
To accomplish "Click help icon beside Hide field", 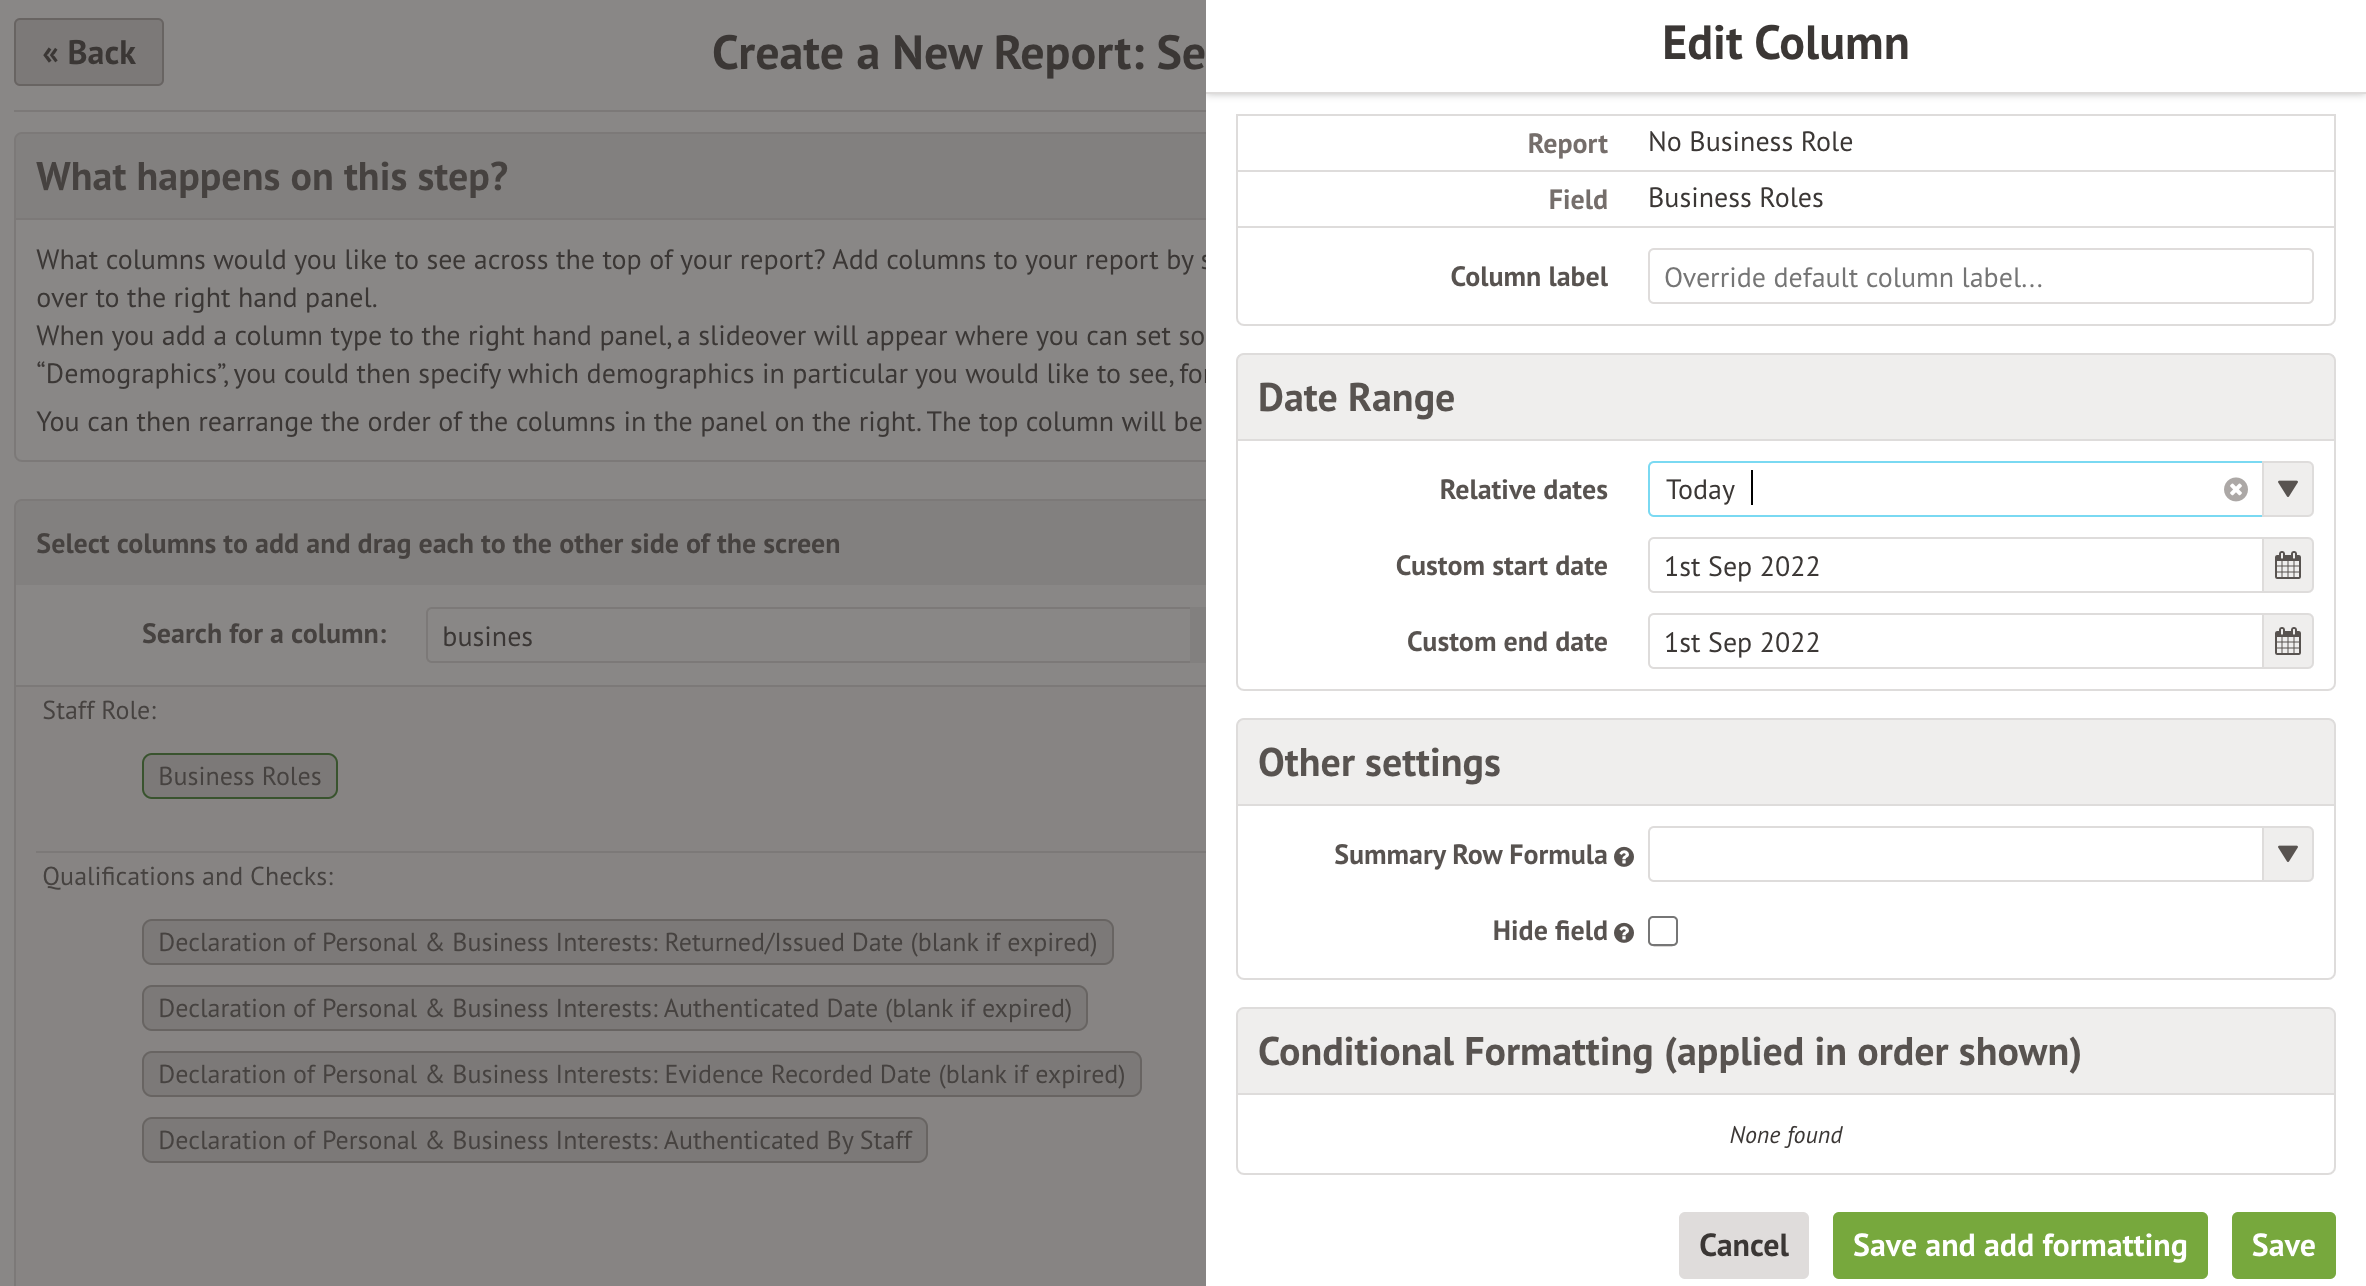I will coord(1624,933).
